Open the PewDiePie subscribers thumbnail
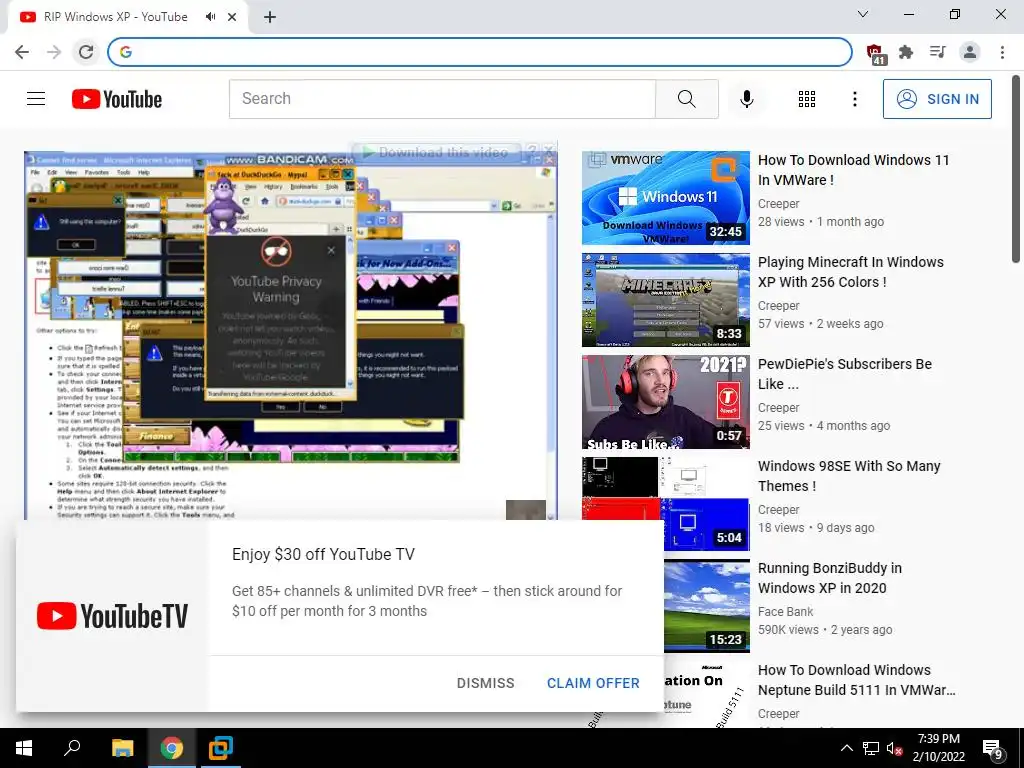This screenshot has width=1024, height=768. click(x=665, y=402)
